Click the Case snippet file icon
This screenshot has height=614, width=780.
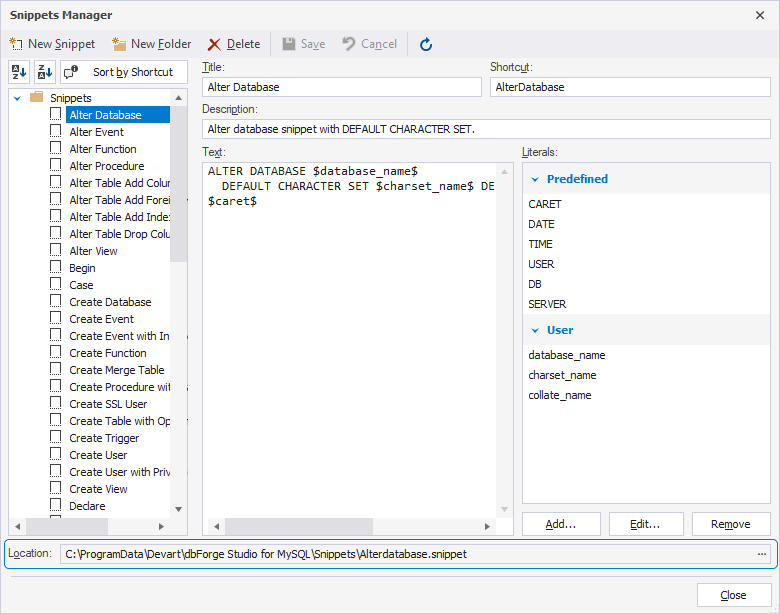click(56, 284)
